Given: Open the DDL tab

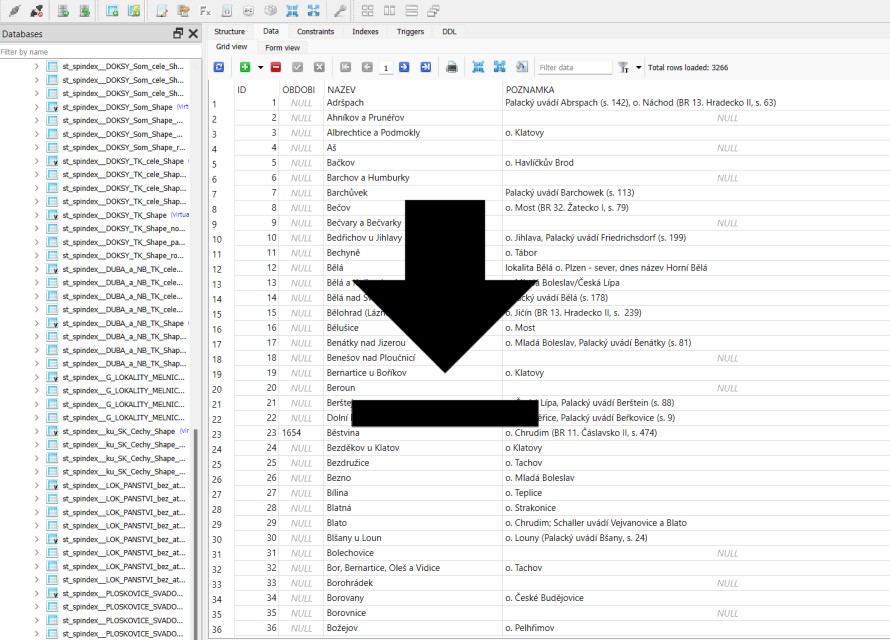Looking at the screenshot, I should [x=450, y=31].
